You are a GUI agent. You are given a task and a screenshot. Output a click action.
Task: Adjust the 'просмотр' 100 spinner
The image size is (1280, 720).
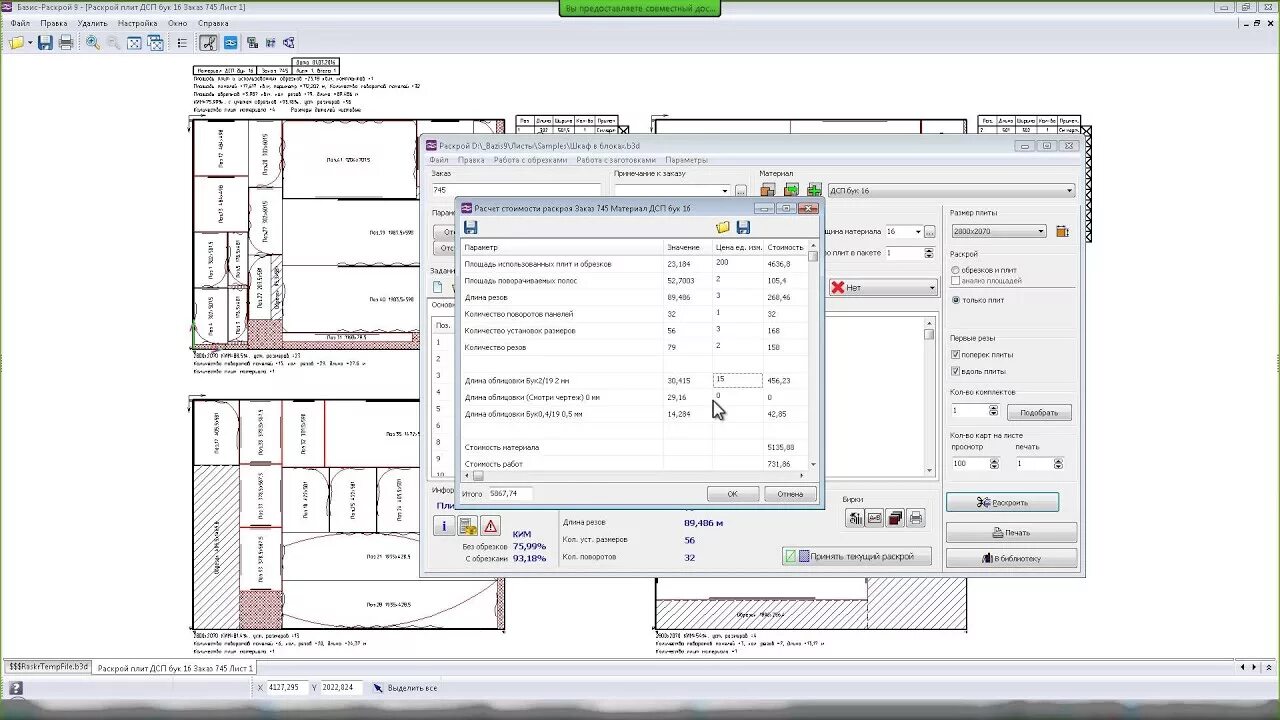993,464
